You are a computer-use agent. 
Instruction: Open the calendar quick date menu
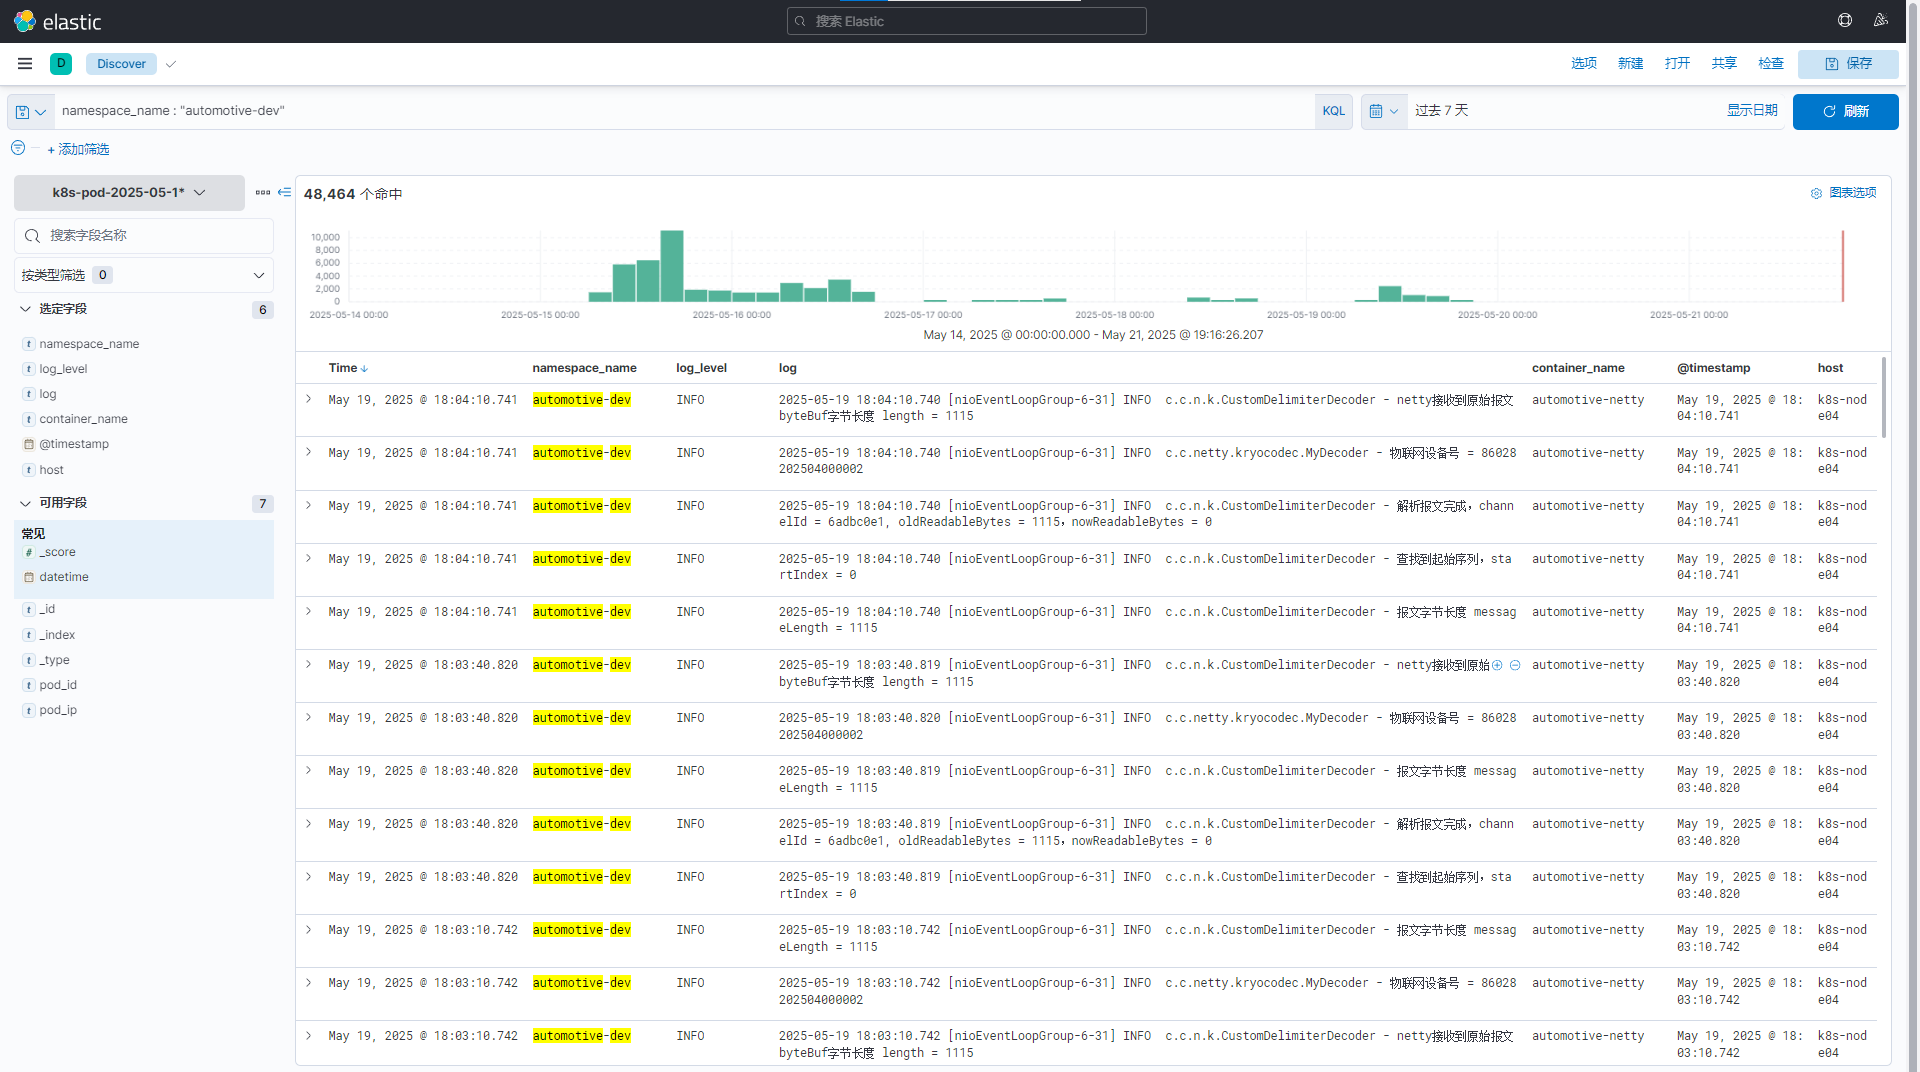(x=1384, y=112)
